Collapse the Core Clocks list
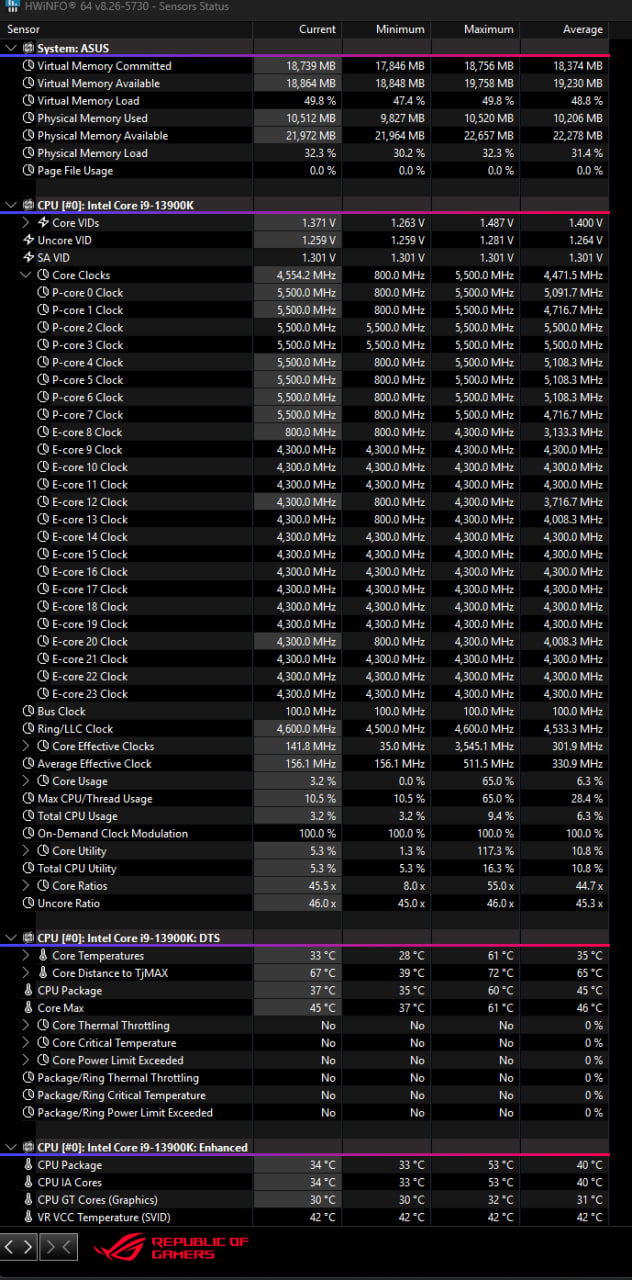 coord(27,275)
